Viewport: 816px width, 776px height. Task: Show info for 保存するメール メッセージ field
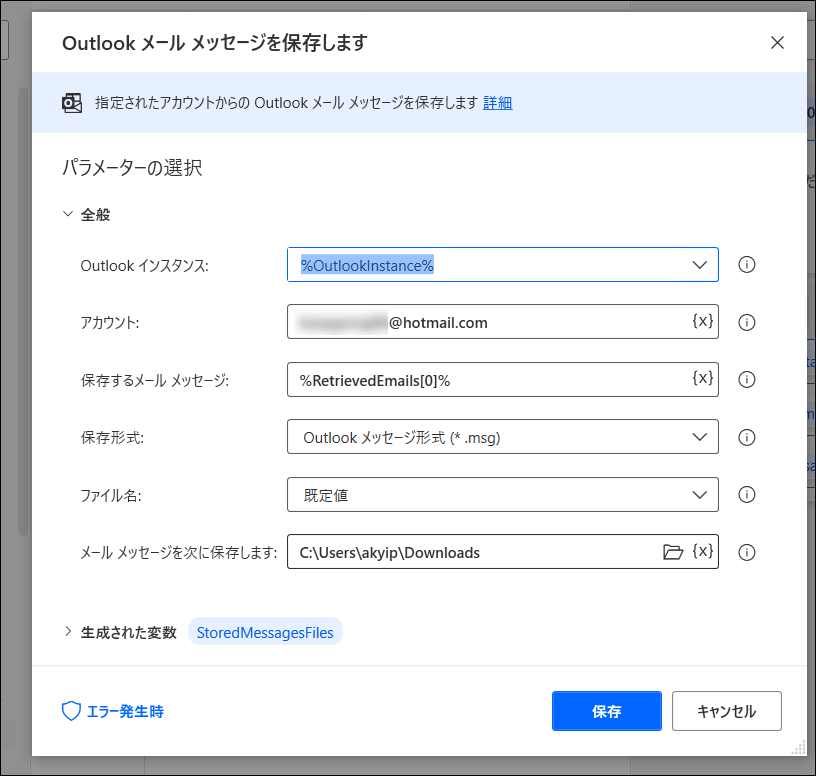pyautogui.click(x=746, y=379)
